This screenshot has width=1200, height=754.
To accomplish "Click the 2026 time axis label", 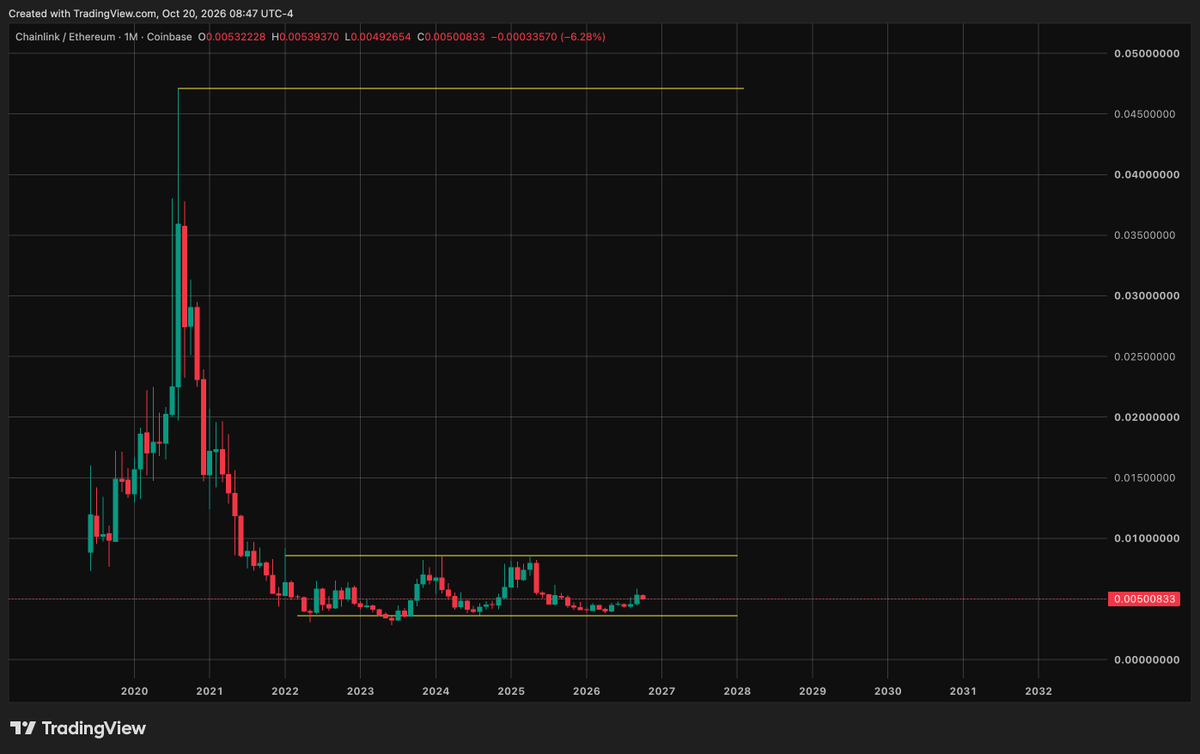I will (x=586, y=691).
